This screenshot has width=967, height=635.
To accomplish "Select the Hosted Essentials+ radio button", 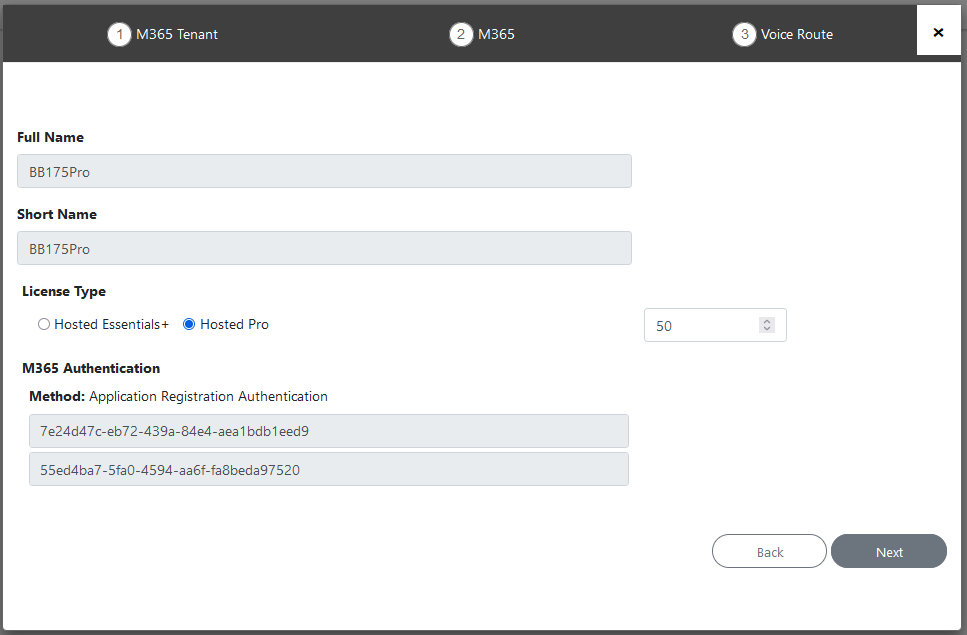I will [x=44, y=324].
